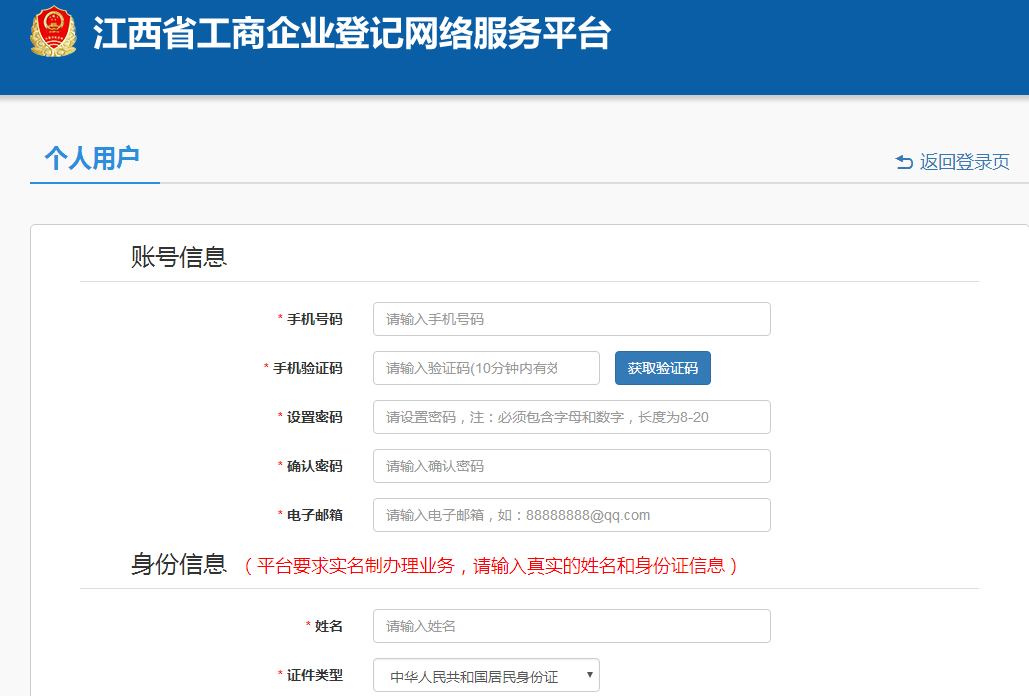
Task: Click the 江西省工商企业登记网络服务平台 title
Action: tap(352, 33)
